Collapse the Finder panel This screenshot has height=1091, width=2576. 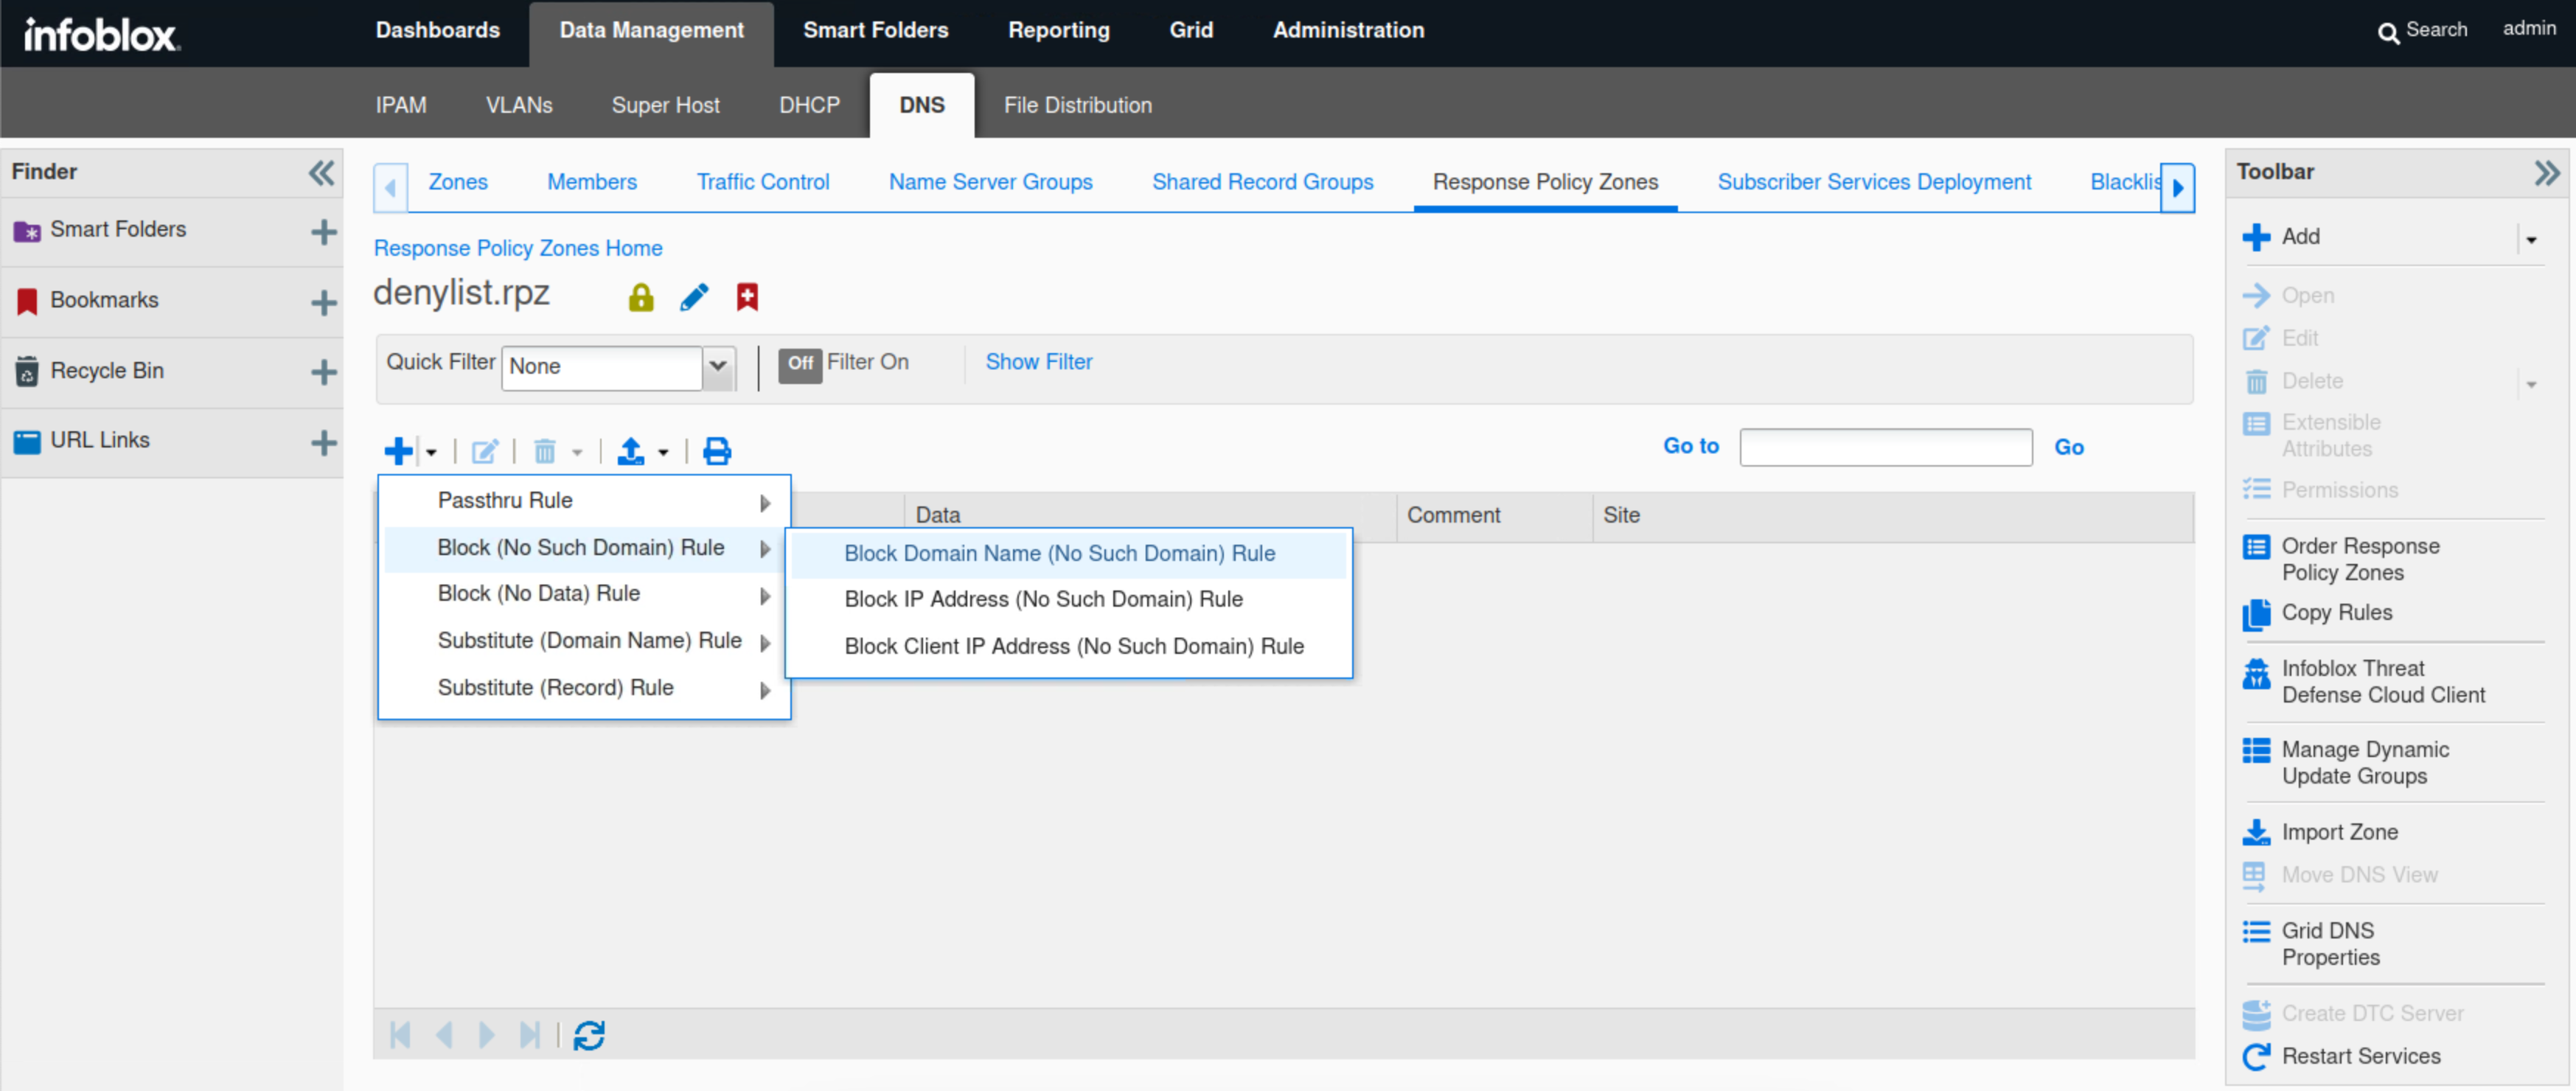click(x=321, y=173)
